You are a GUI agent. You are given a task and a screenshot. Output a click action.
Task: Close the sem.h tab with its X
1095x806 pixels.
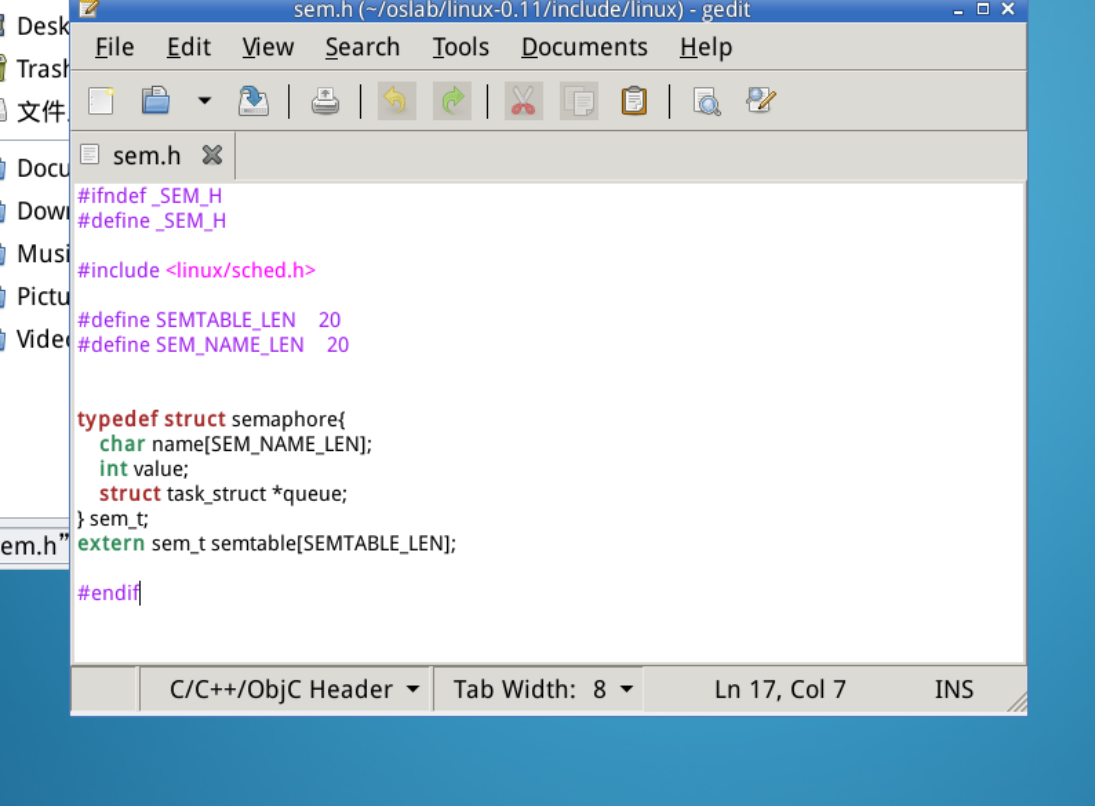(212, 155)
